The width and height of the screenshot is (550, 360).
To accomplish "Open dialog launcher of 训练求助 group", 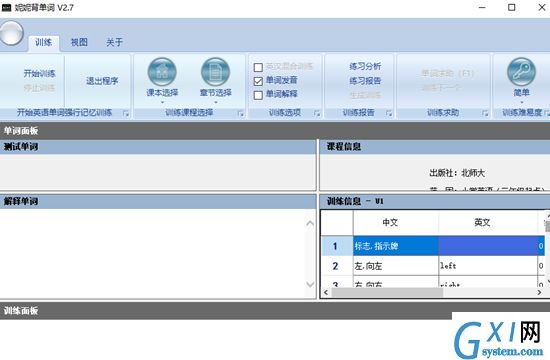I will coord(485,113).
